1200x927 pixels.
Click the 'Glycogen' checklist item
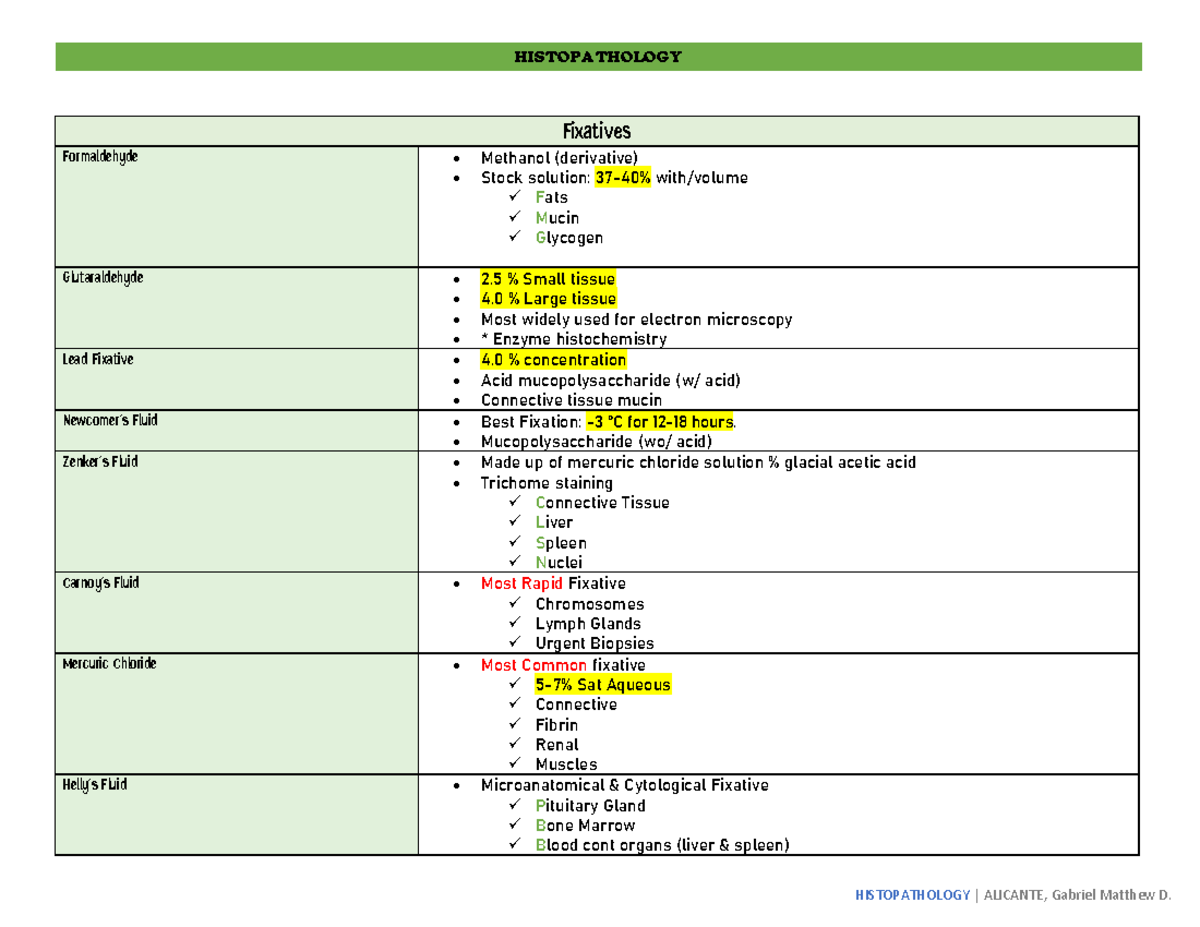pyautogui.click(x=569, y=238)
